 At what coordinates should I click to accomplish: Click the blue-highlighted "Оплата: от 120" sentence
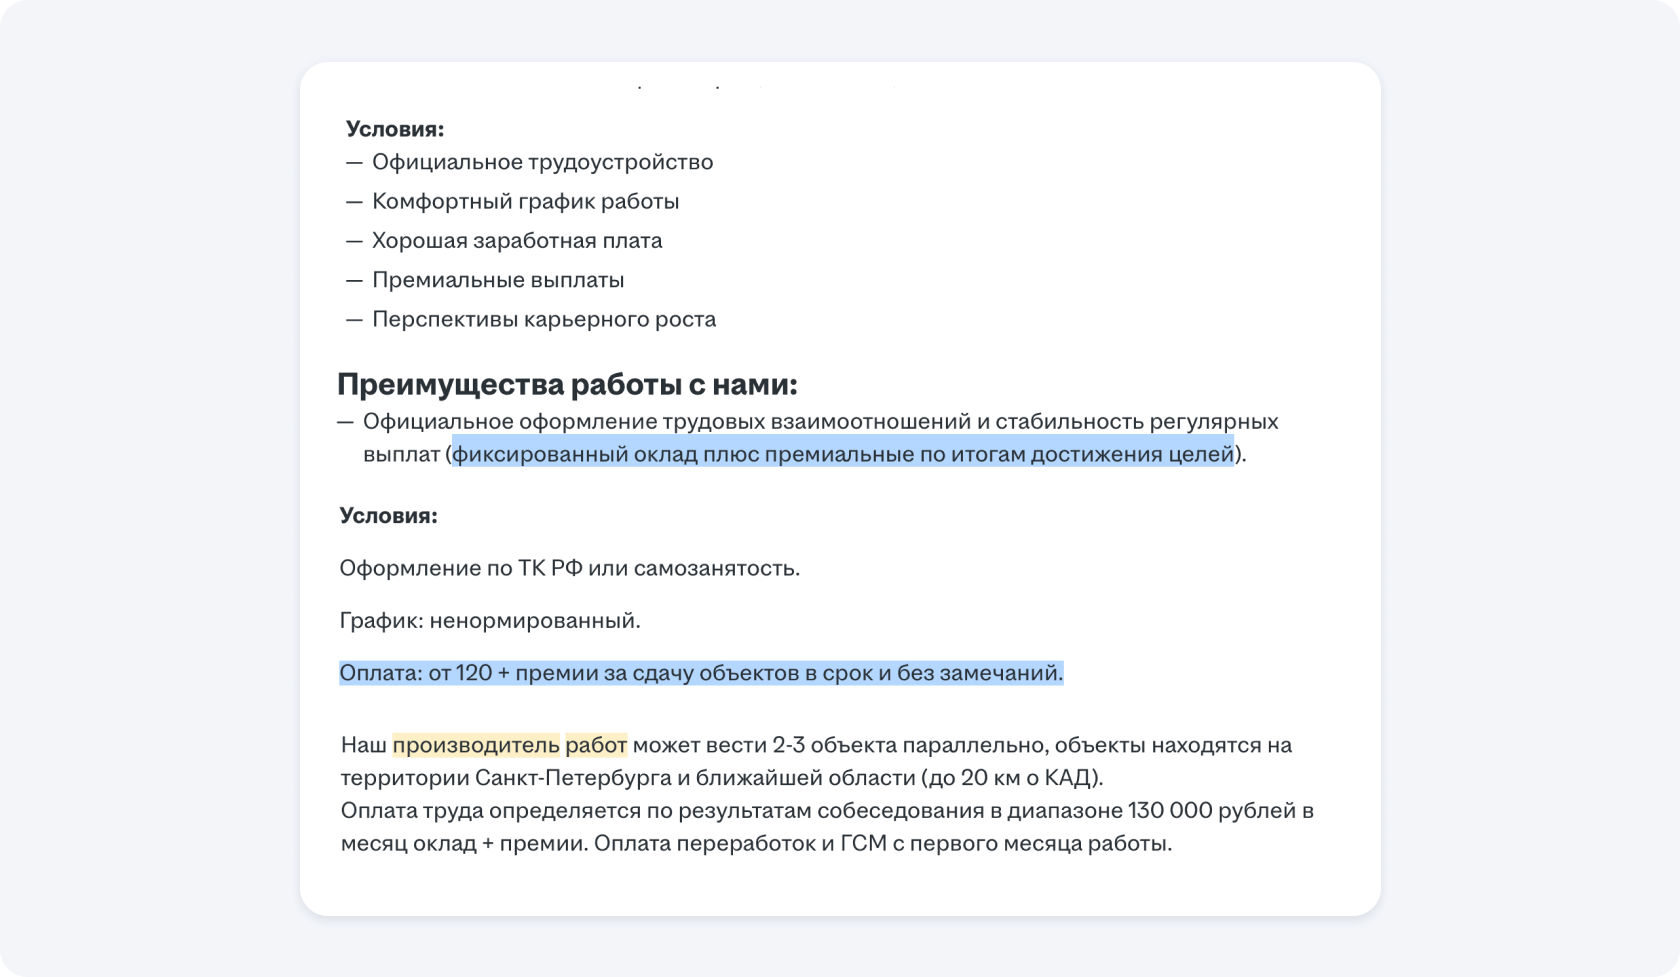click(x=700, y=673)
